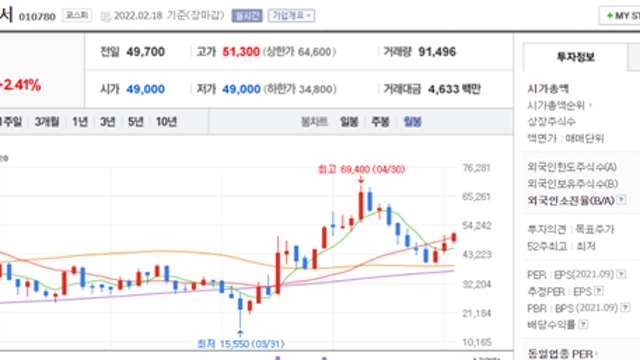Click the 52주최고 최저 label
This screenshot has width=640, height=360.
pos(561,246)
